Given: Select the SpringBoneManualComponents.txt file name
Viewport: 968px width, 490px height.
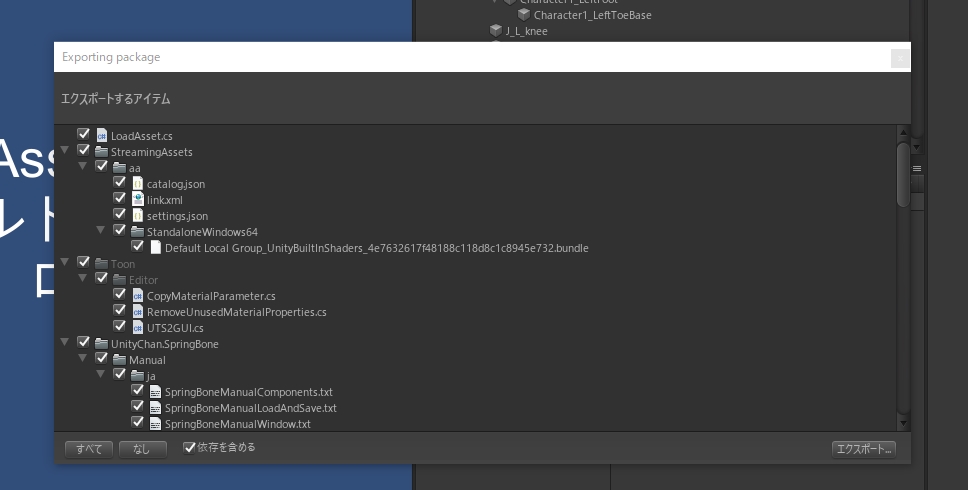Looking at the screenshot, I should (248, 392).
